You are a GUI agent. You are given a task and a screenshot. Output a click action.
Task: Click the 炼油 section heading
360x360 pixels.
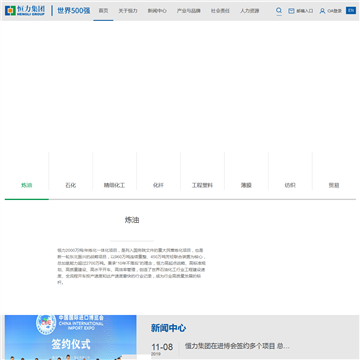tap(132, 220)
